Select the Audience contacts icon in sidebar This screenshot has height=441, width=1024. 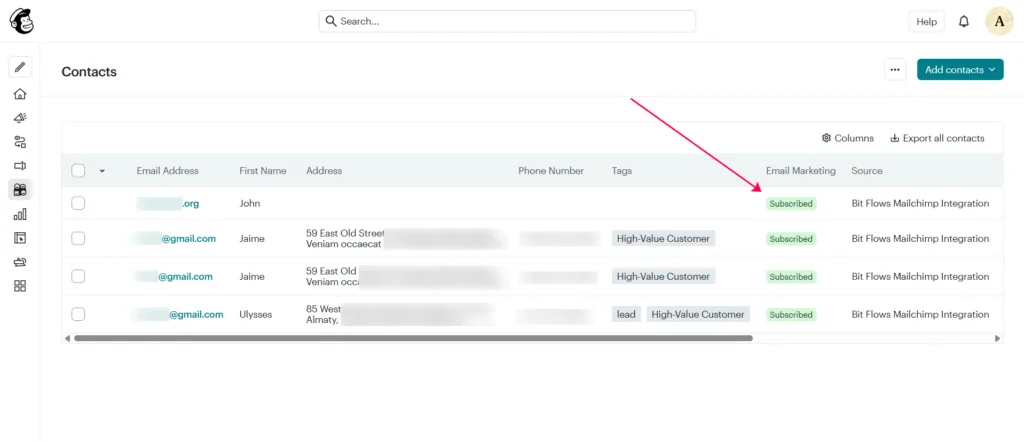click(x=20, y=190)
